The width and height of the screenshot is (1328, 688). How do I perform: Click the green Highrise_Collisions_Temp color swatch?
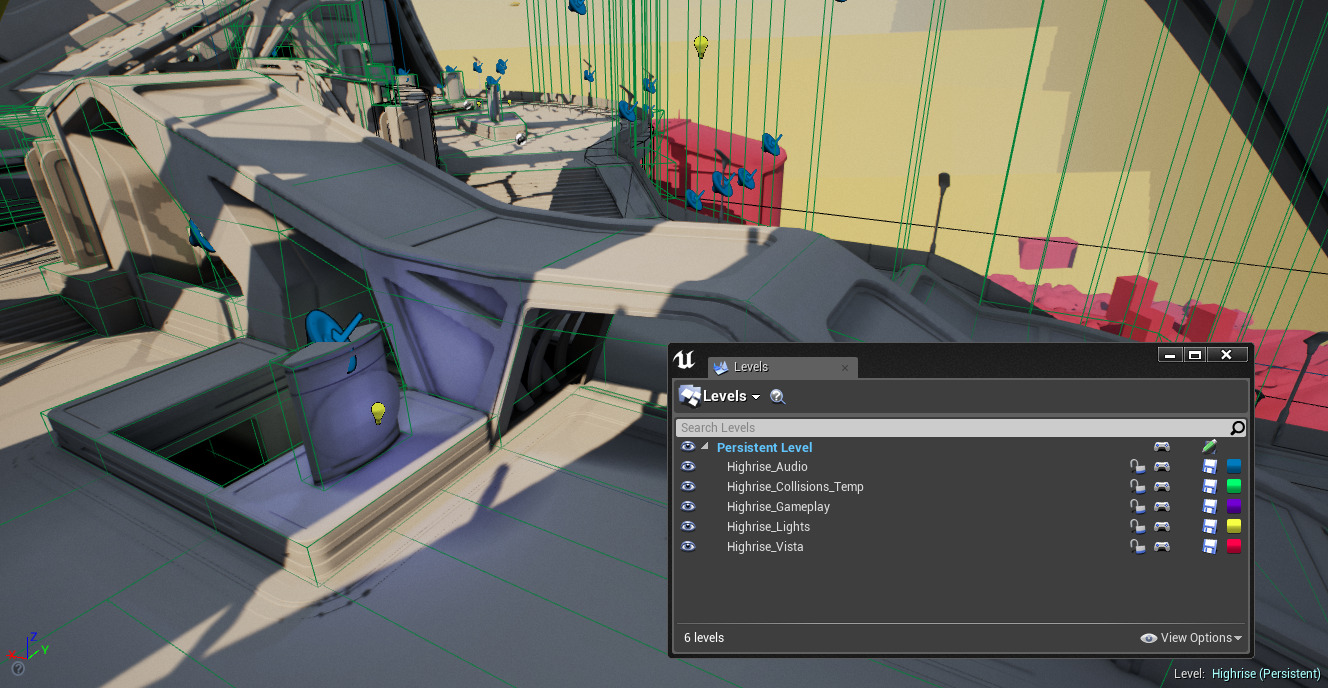click(x=1234, y=487)
